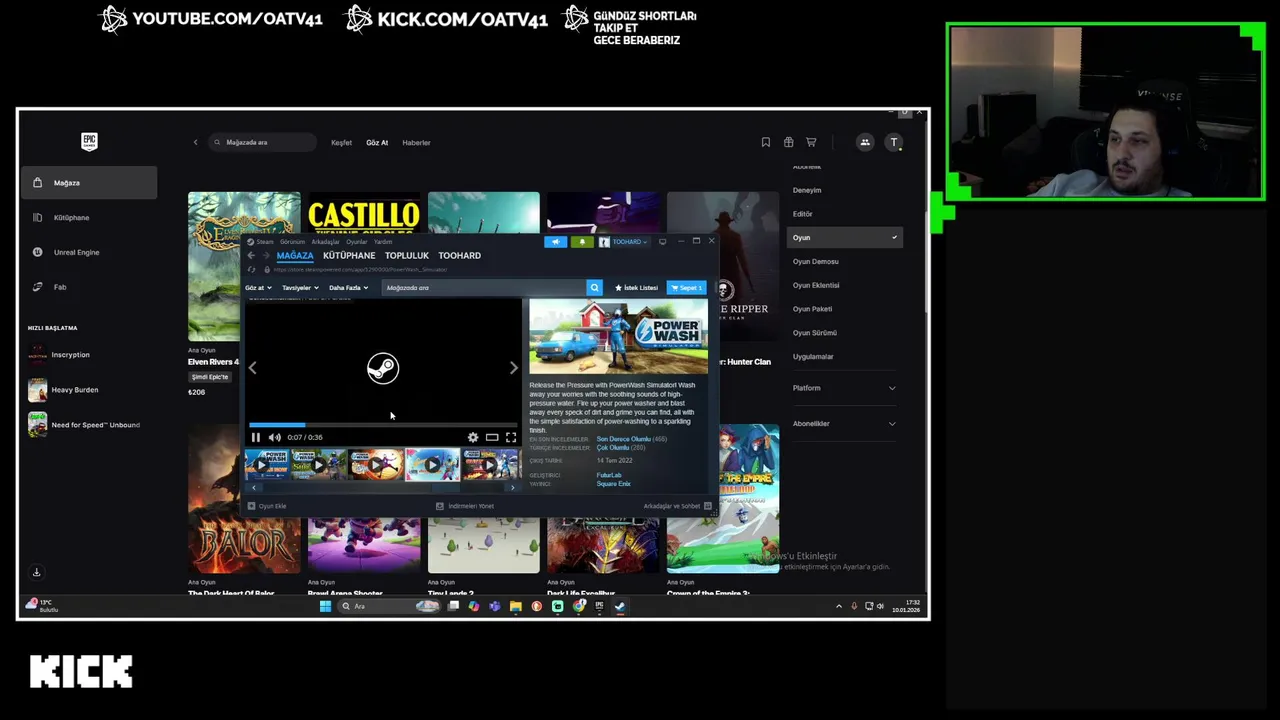The image size is (1280, 720).
Task: Open Epic gift redeem icon
Action: [x=788, y=142]
